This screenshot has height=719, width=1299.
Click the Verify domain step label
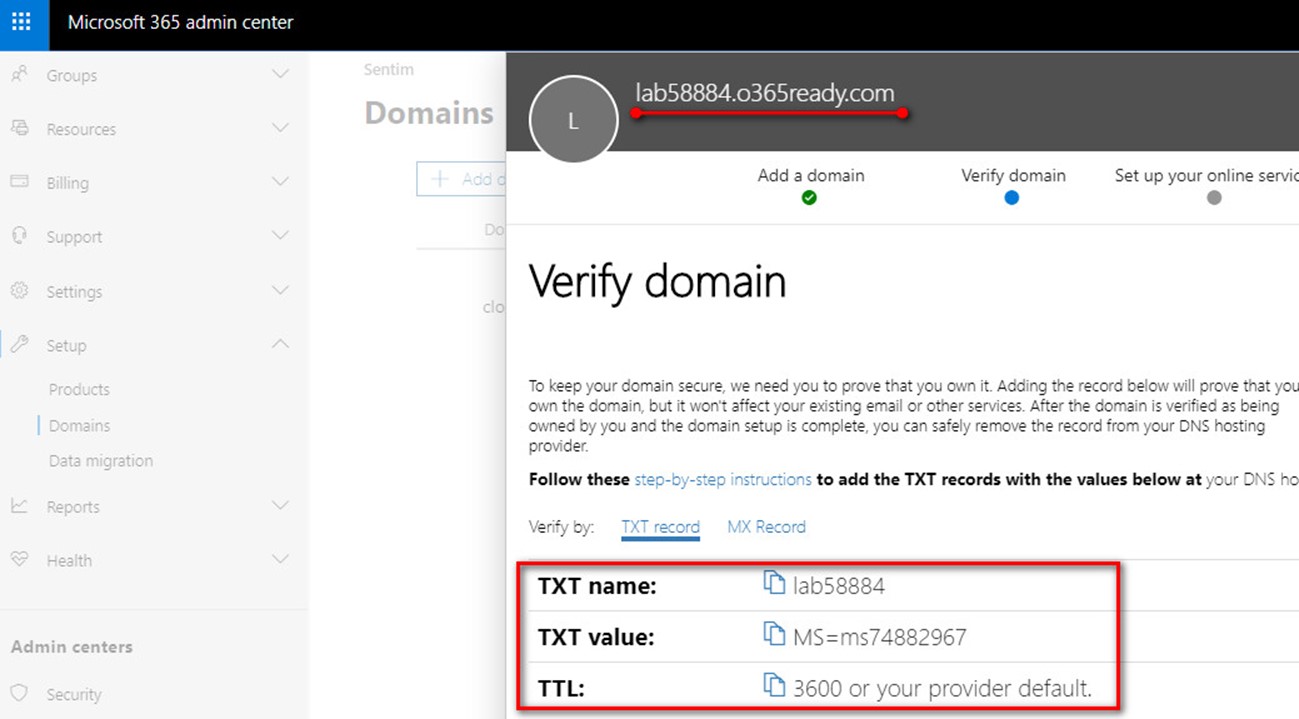[1013, 175]
